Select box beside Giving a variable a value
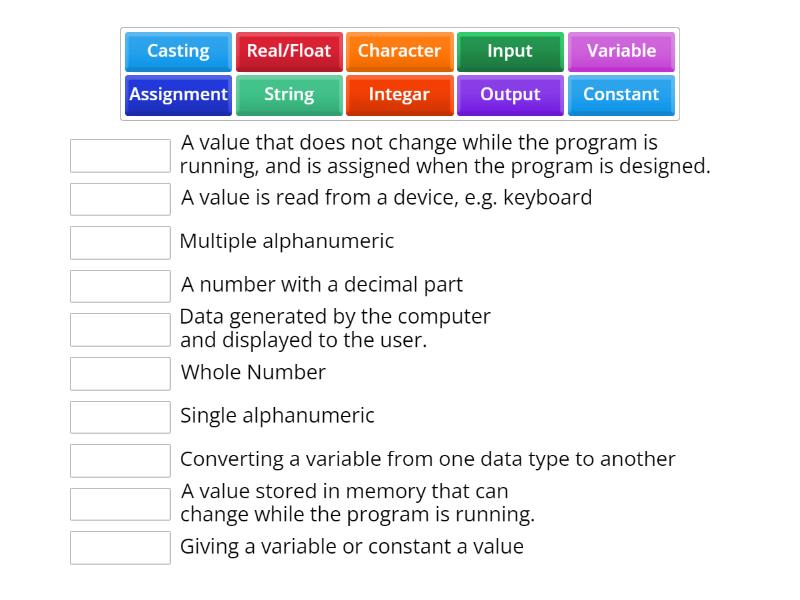Viewport: 800px width, 600px height. (x=120, y=548)
